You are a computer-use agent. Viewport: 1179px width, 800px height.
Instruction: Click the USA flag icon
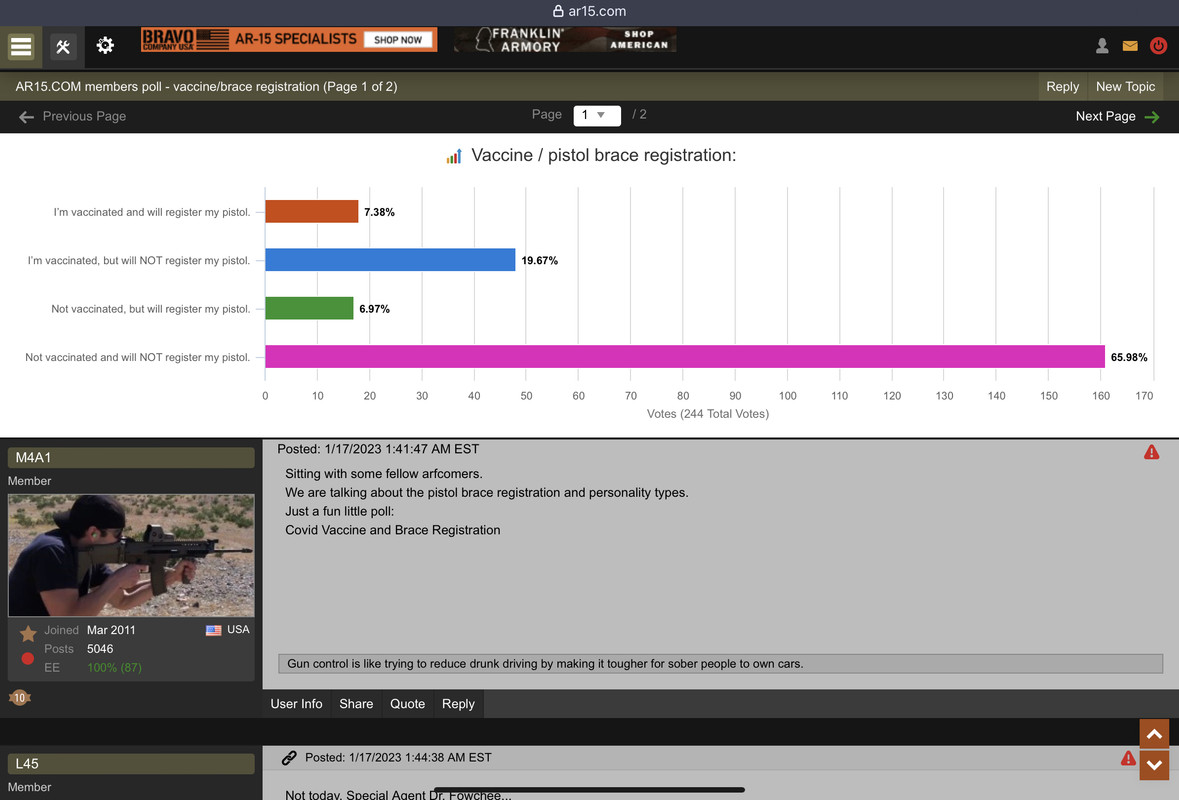(x=214, y=630)
